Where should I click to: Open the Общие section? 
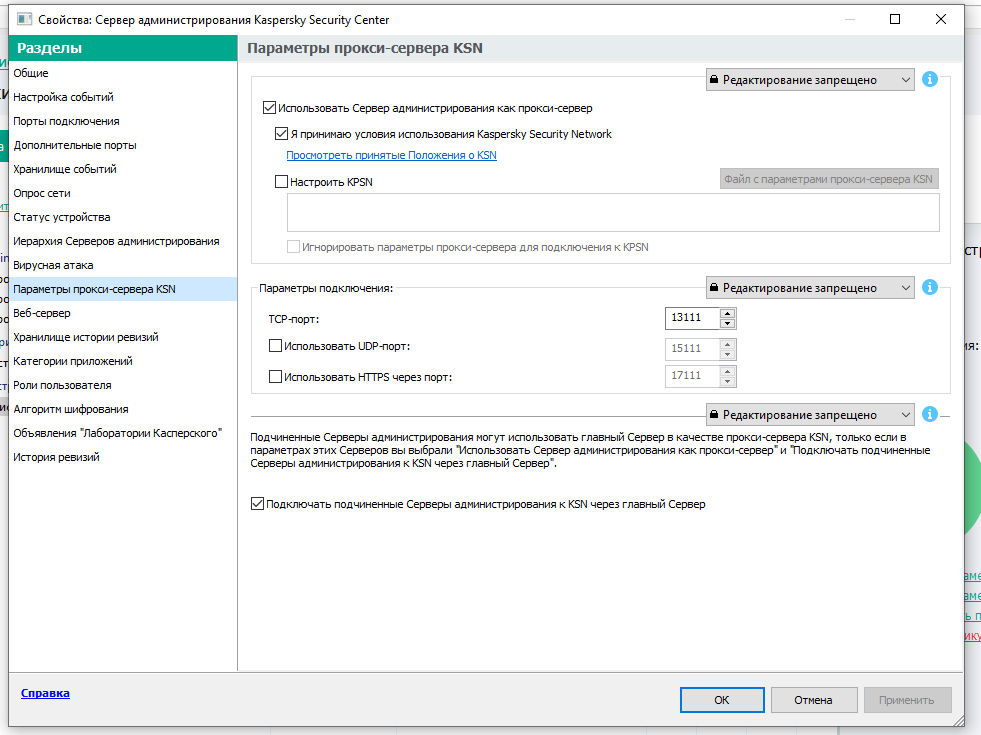123,73
